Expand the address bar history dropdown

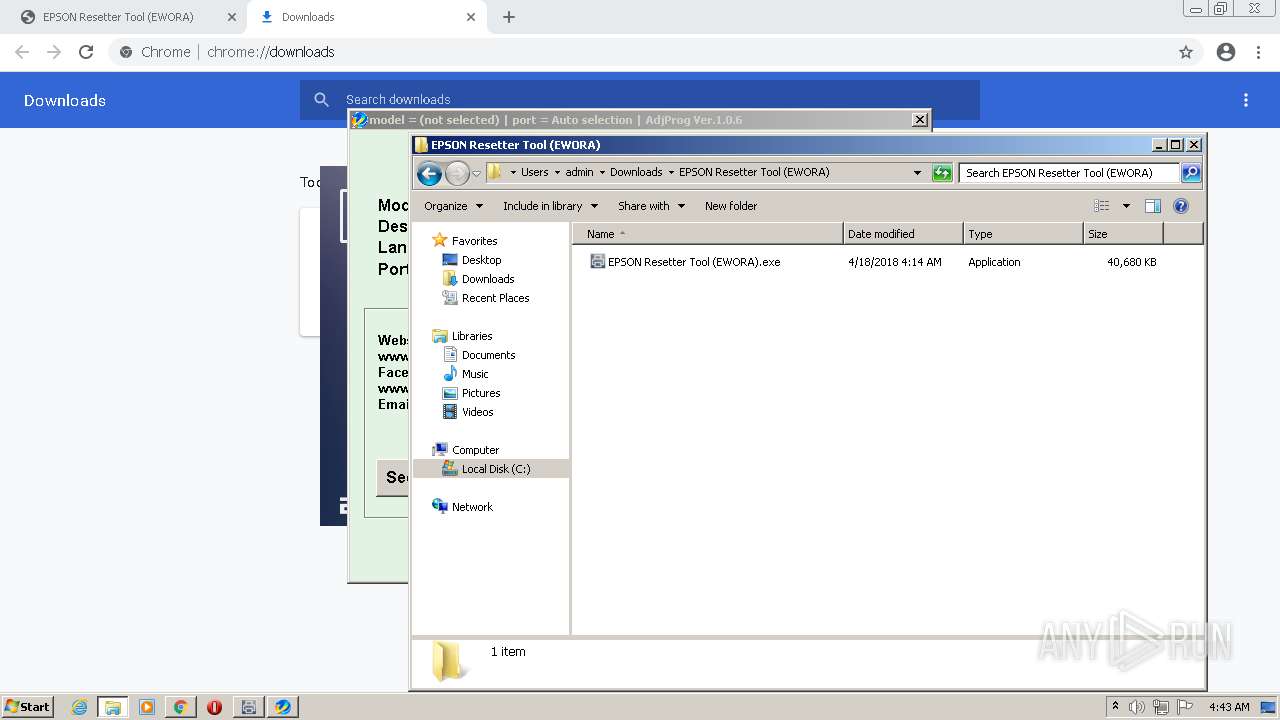click(x=917, y=173)
